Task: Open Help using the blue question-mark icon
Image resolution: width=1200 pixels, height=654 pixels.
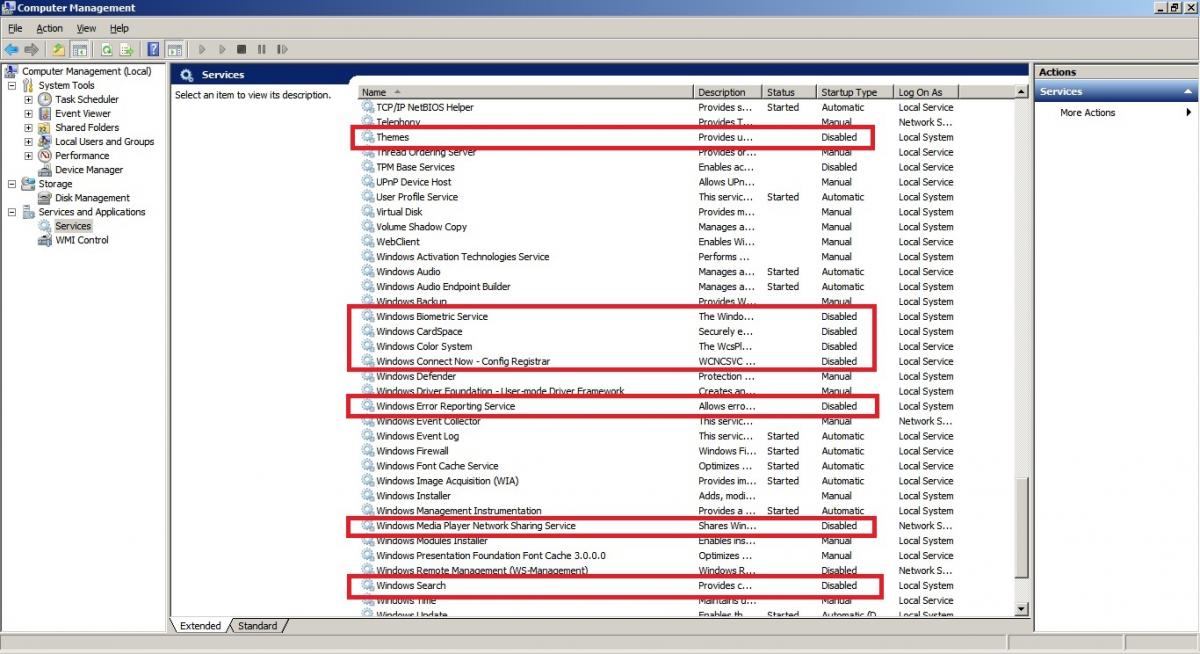Action: click(154, 49)
